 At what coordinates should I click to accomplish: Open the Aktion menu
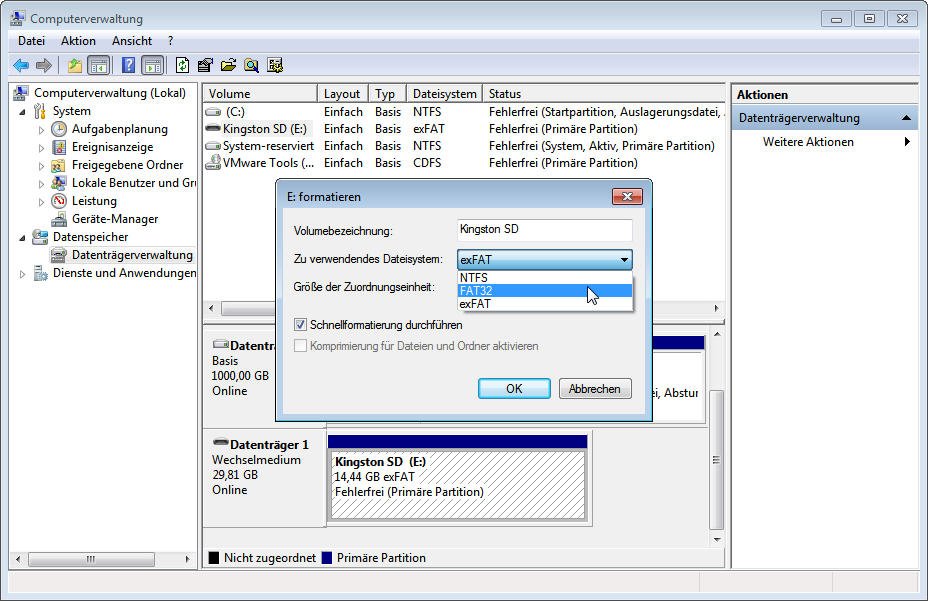point(78,41)
